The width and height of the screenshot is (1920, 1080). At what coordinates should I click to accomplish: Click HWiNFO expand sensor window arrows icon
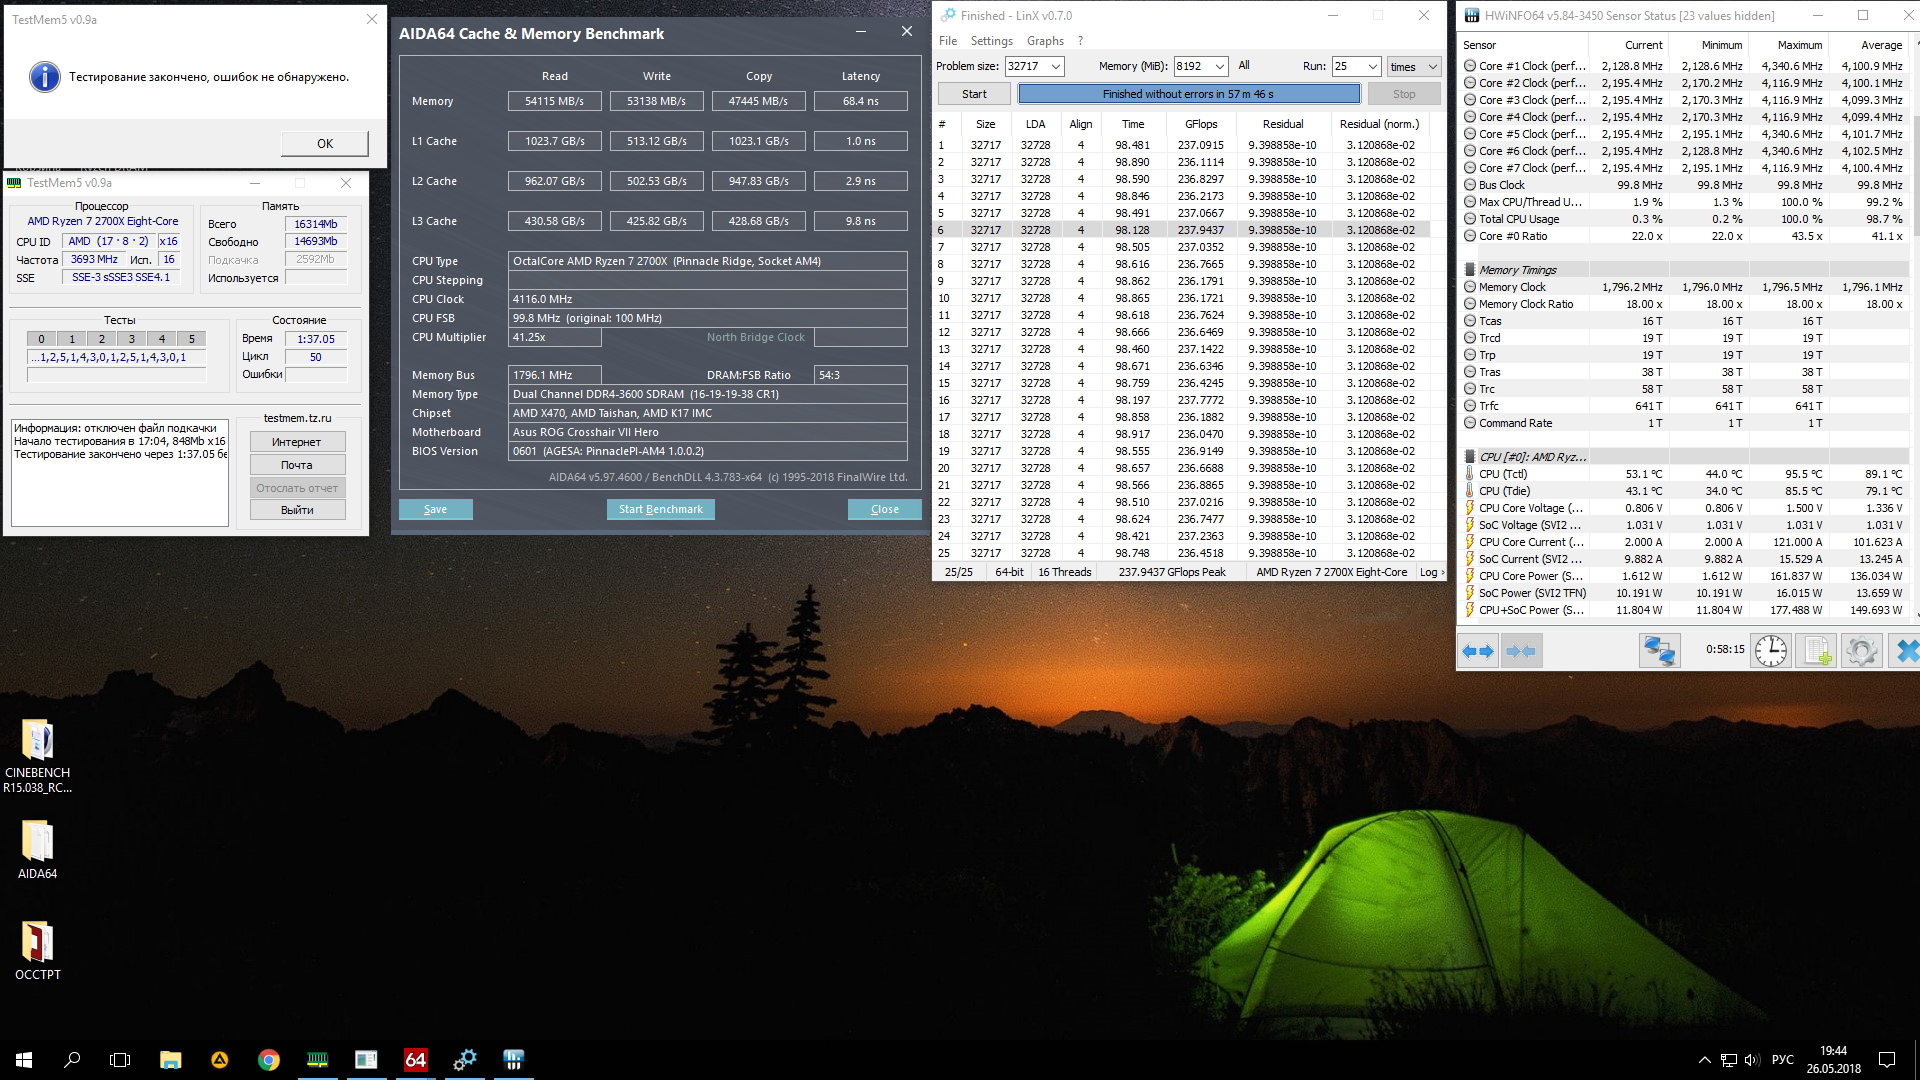(1477, 651)
